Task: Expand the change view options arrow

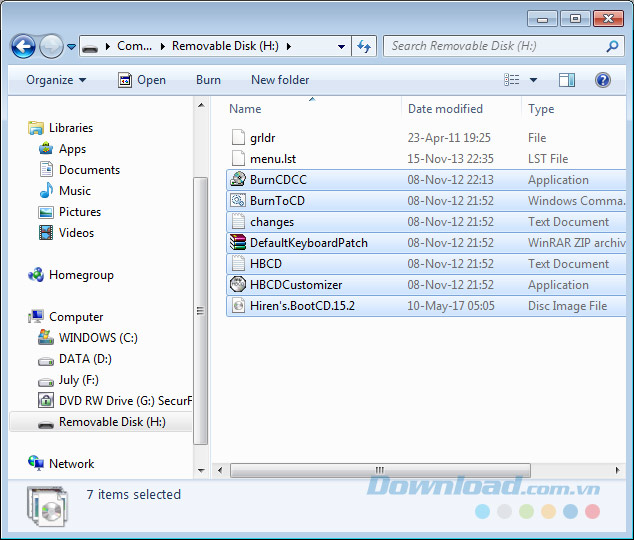Action: 534,80
